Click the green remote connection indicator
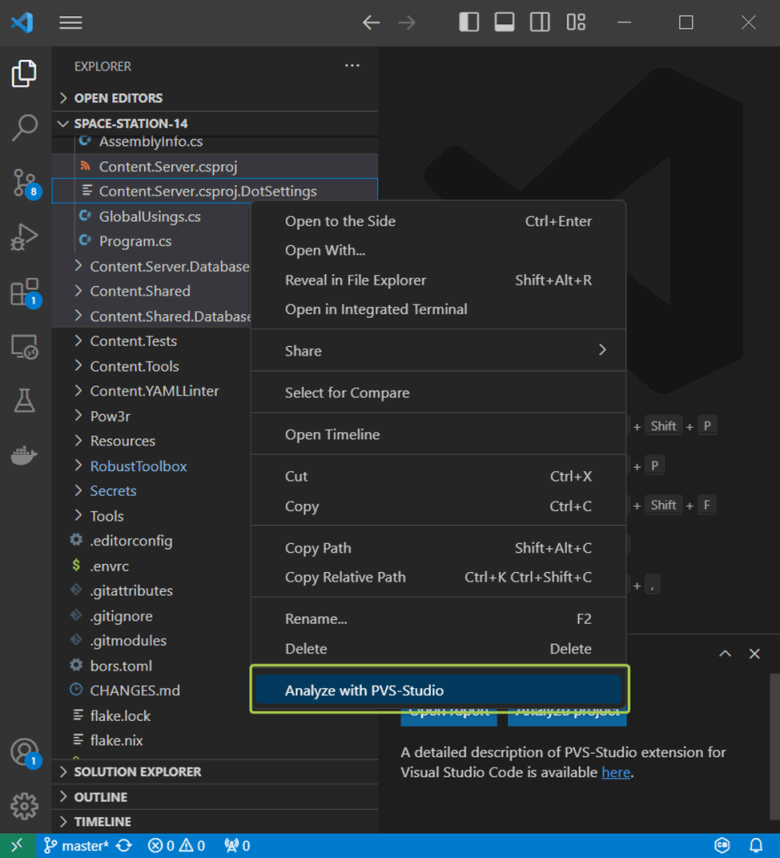780x858 pixels. (16, 845)
